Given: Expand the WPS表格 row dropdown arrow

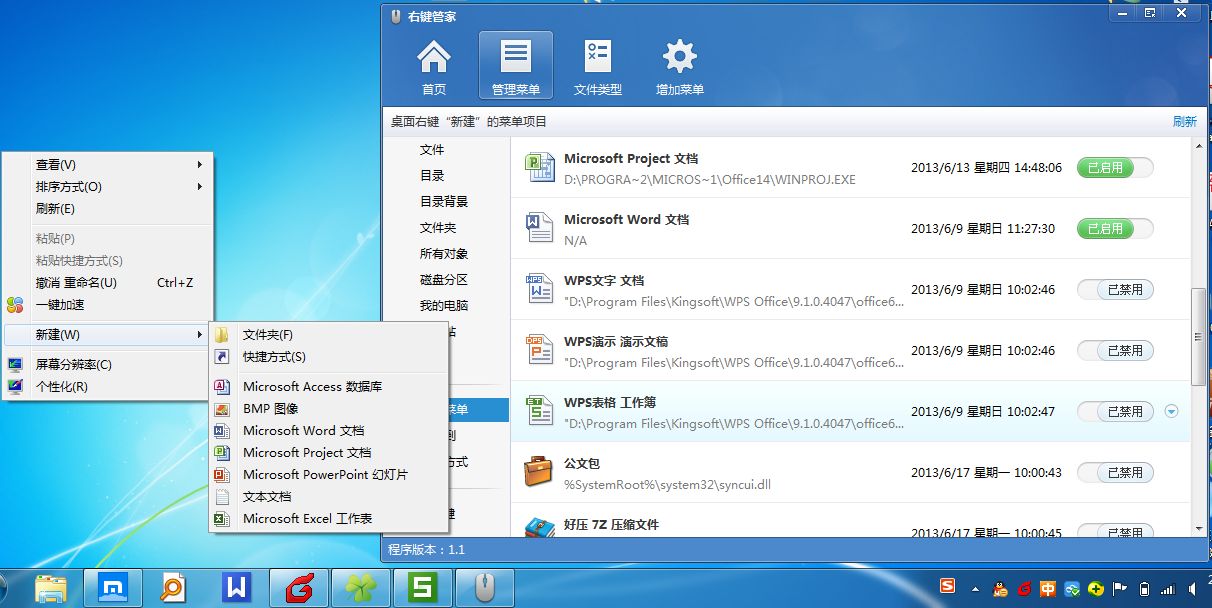Looking at the screenshot, I should coord(1172,411).
